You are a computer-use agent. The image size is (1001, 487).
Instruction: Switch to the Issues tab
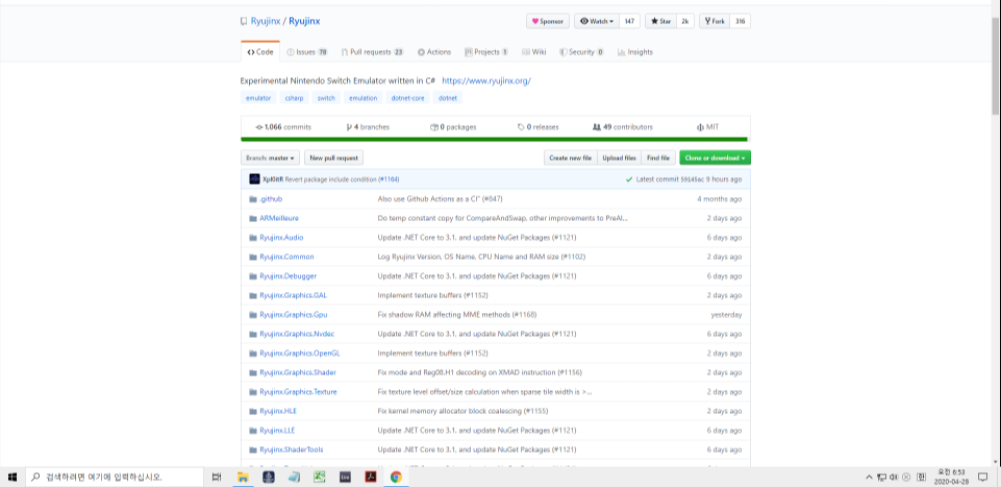tap(307, 52)
